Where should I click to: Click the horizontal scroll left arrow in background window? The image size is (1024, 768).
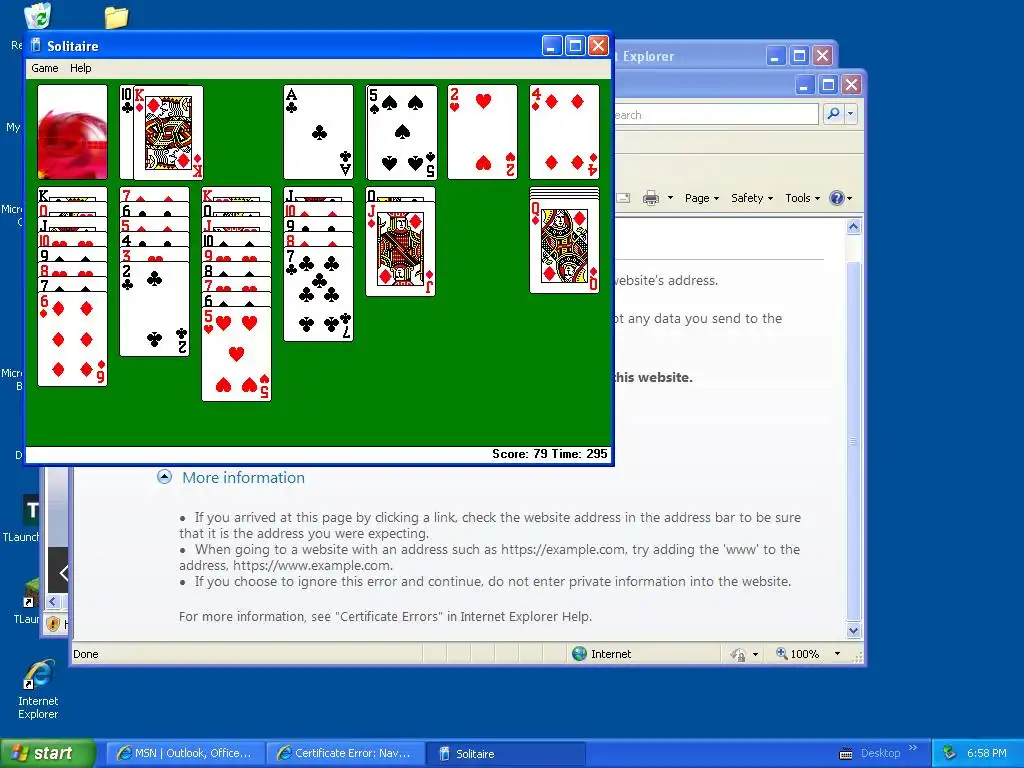[53, 601]
